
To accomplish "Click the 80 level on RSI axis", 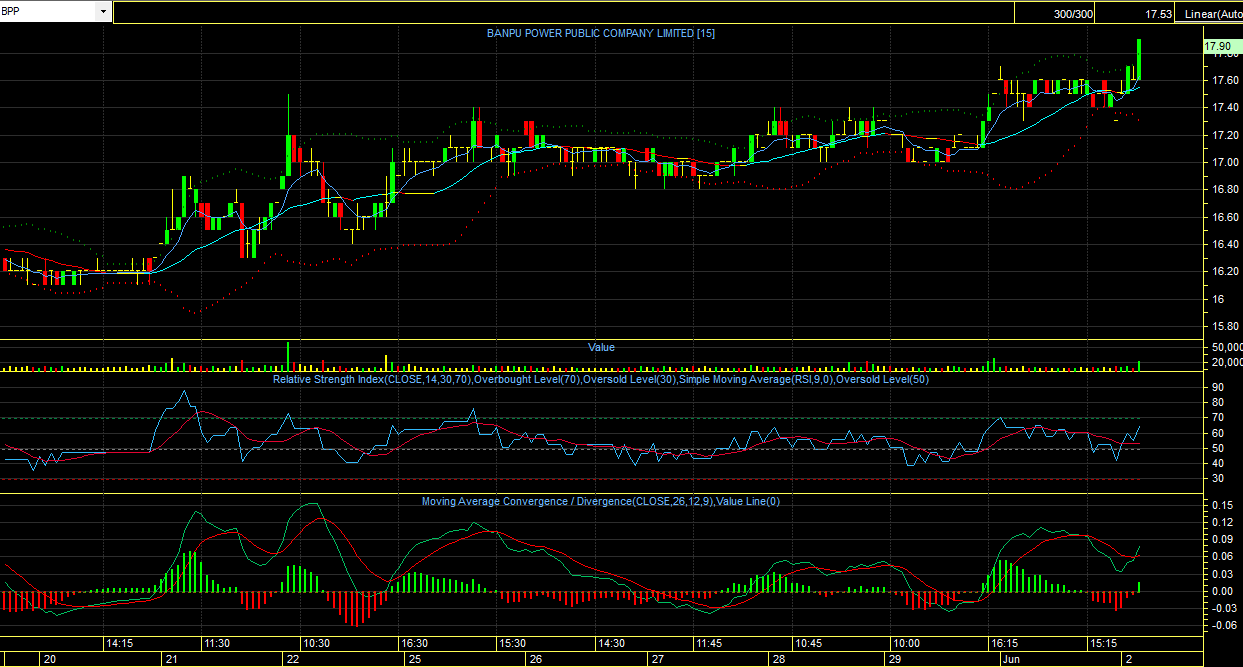I will coord(1217,402).
